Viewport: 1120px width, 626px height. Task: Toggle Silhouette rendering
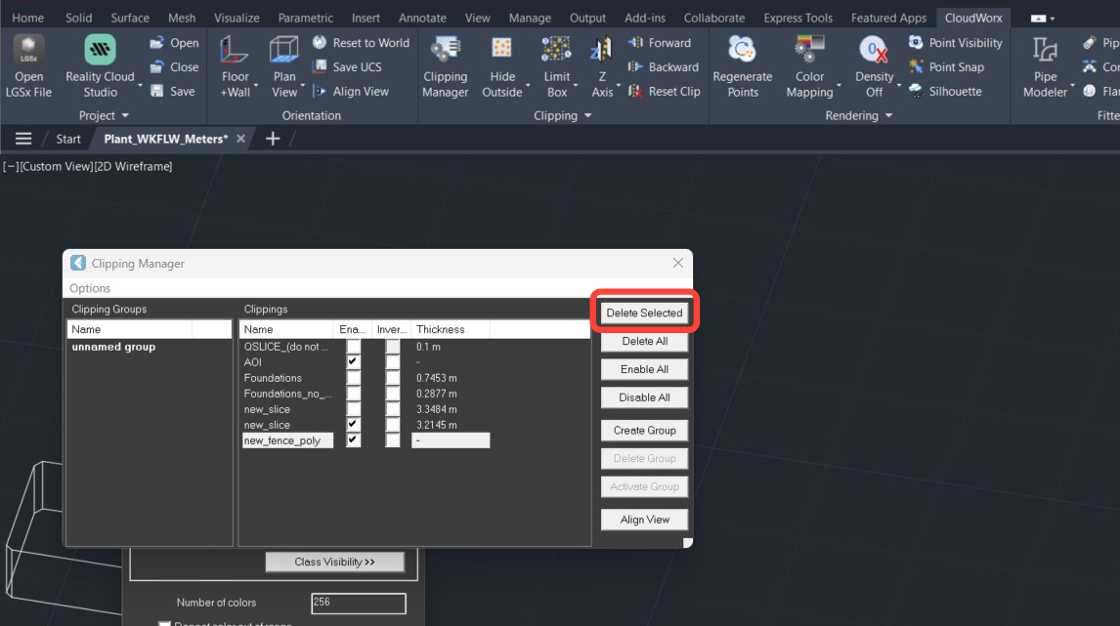(x=945, y=91)
